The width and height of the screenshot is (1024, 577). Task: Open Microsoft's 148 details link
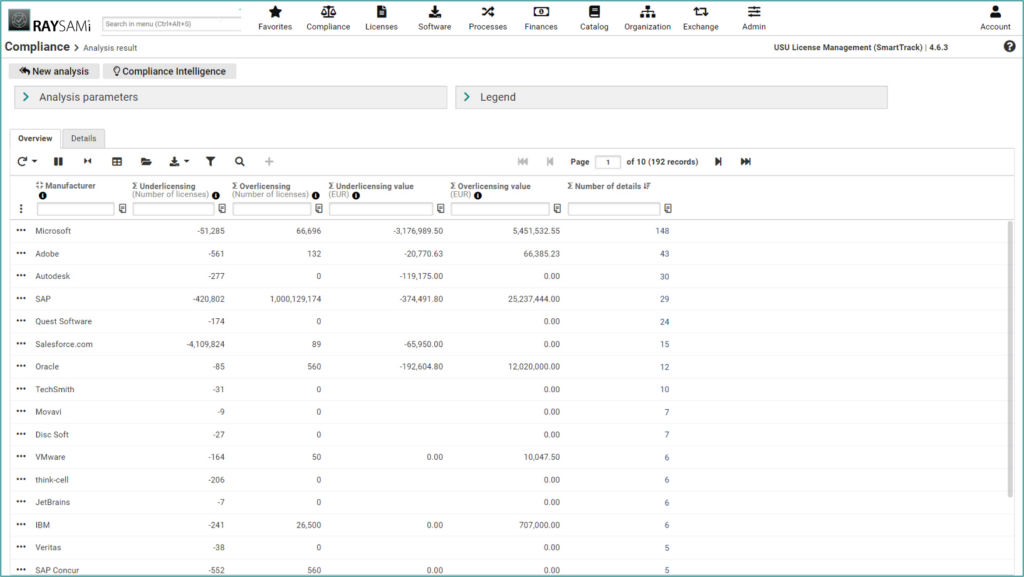662,231
